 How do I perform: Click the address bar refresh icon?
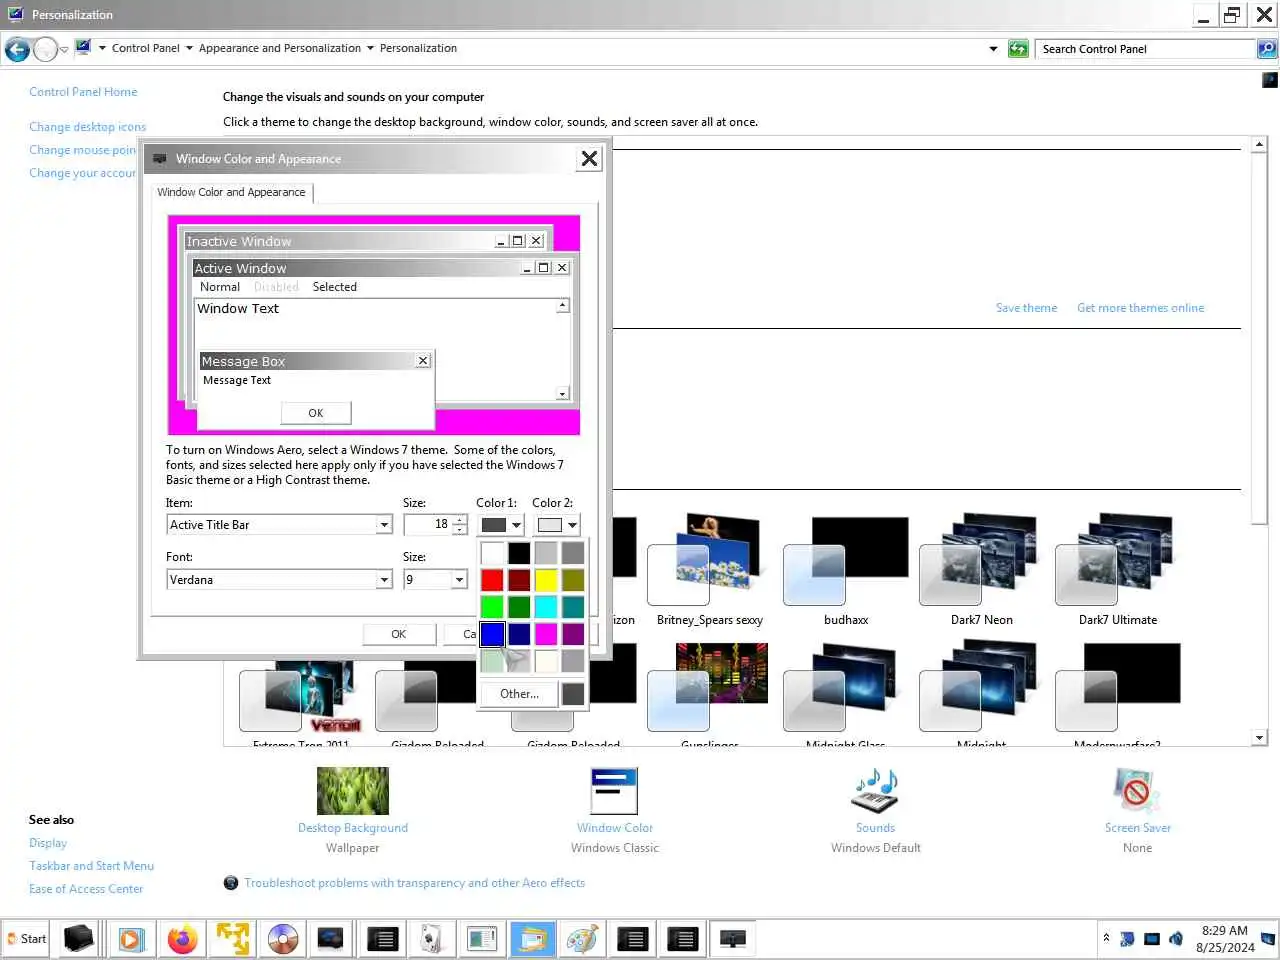pos(1018,48)
